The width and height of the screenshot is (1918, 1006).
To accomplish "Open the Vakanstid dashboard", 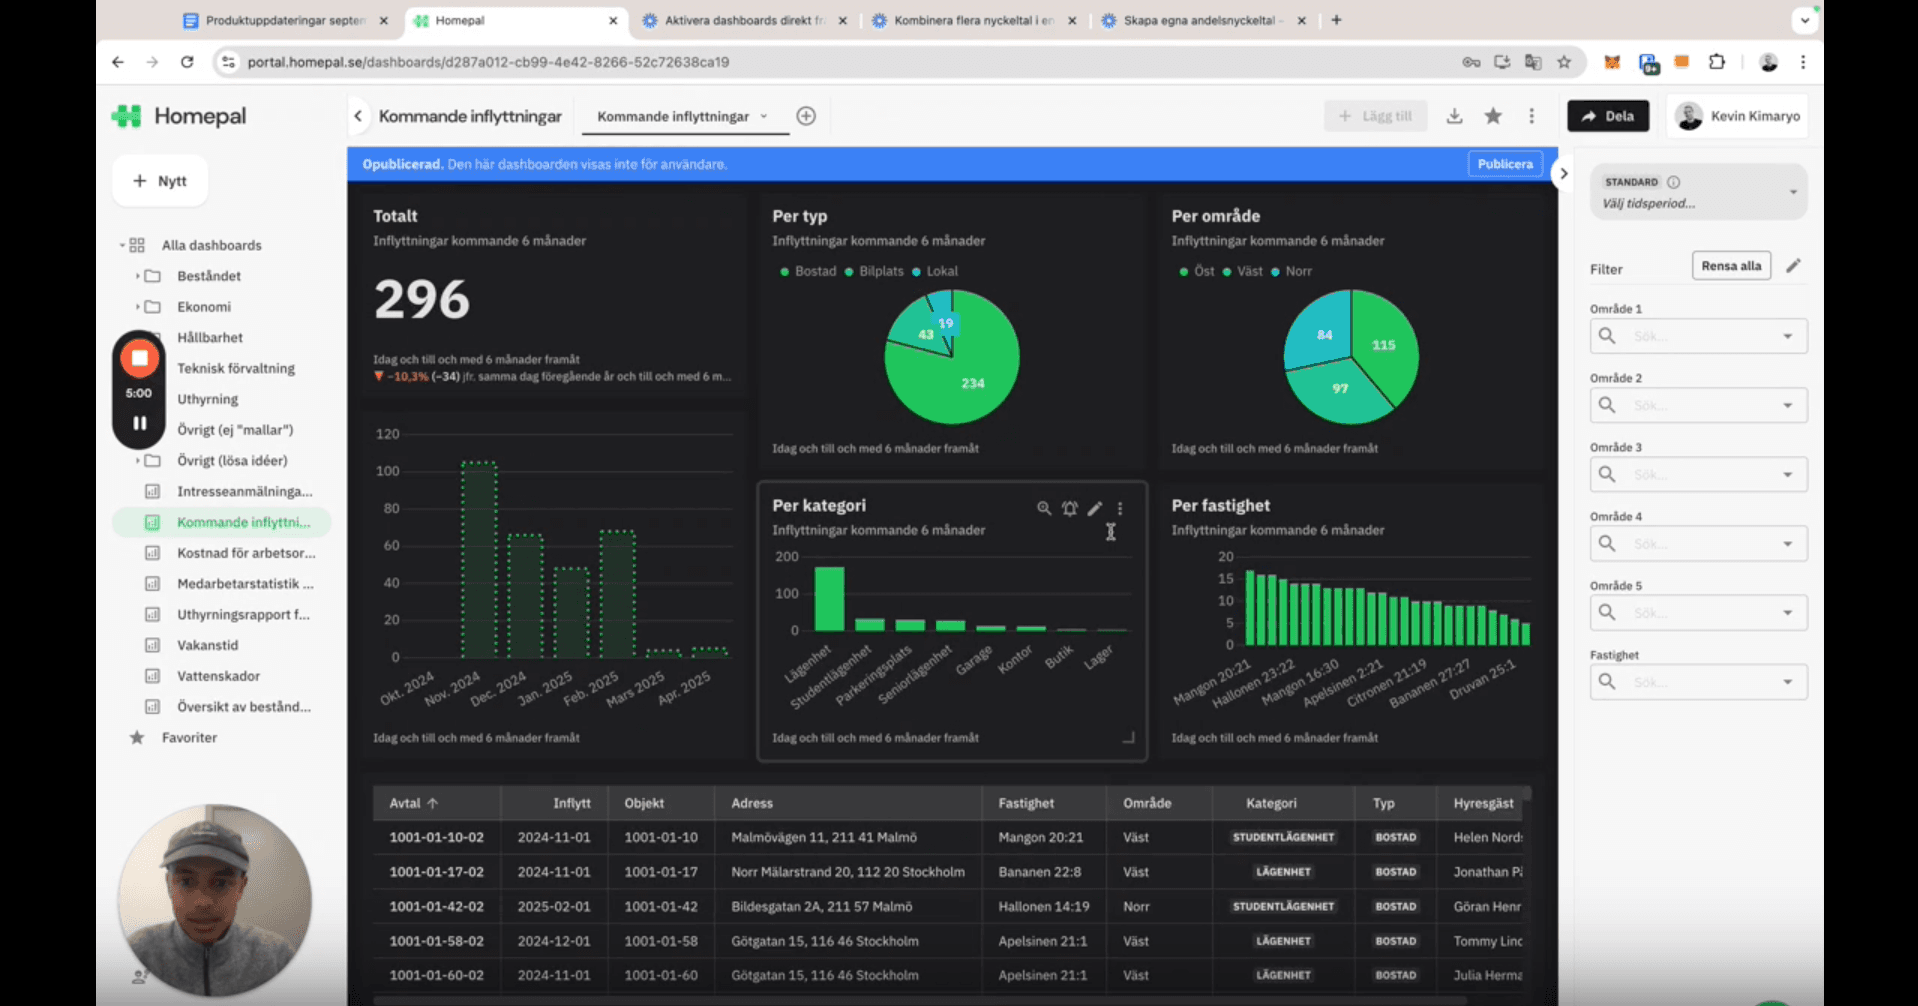I will click(208, 645).
